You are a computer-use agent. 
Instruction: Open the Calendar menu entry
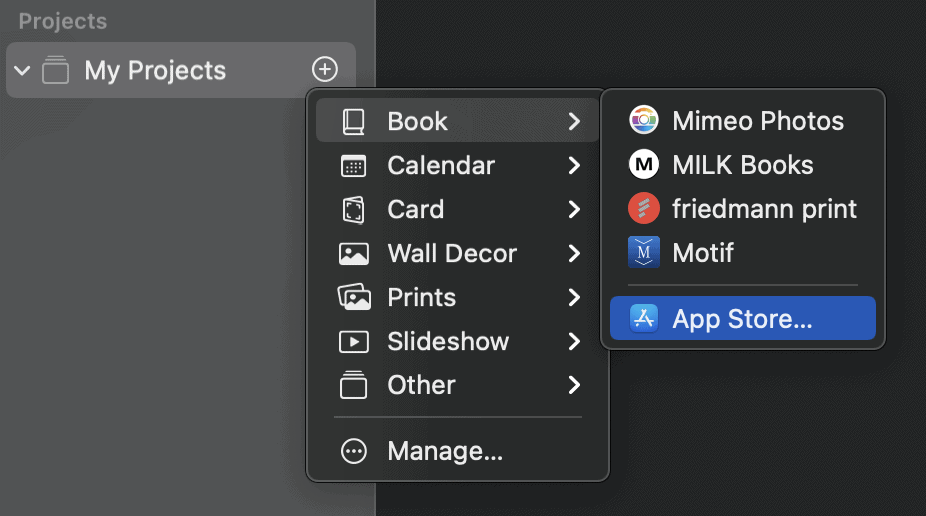[458, 165]
